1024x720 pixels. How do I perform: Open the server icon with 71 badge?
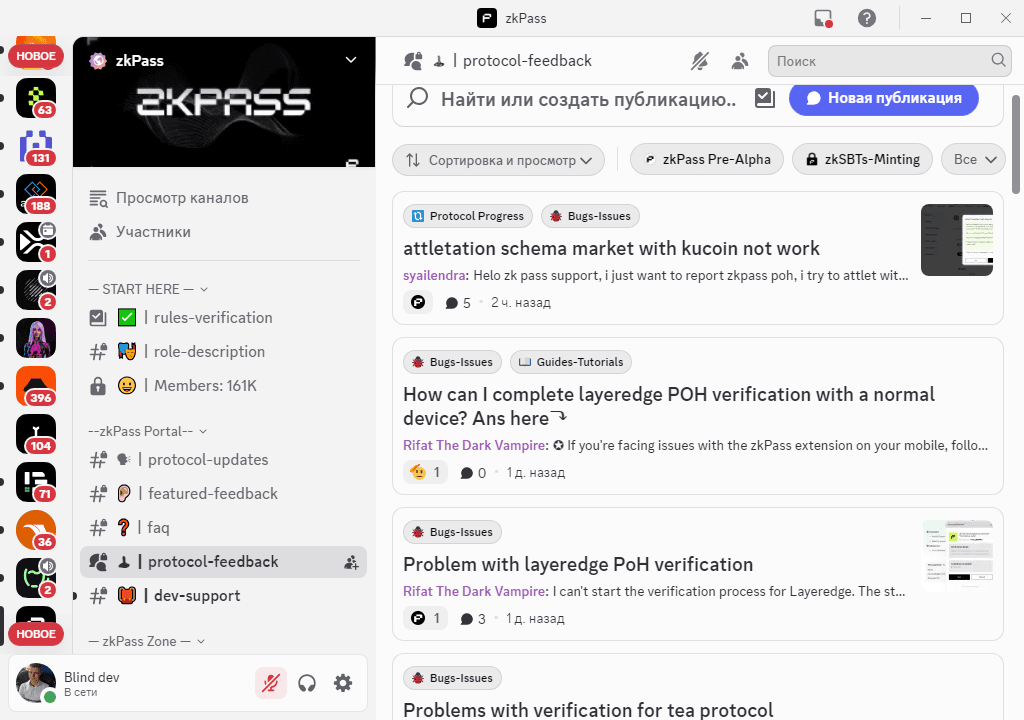(36, 482)
